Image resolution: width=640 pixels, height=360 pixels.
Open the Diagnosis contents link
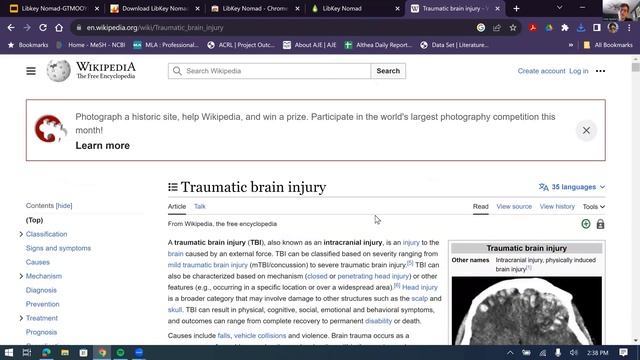coord(41,290)
